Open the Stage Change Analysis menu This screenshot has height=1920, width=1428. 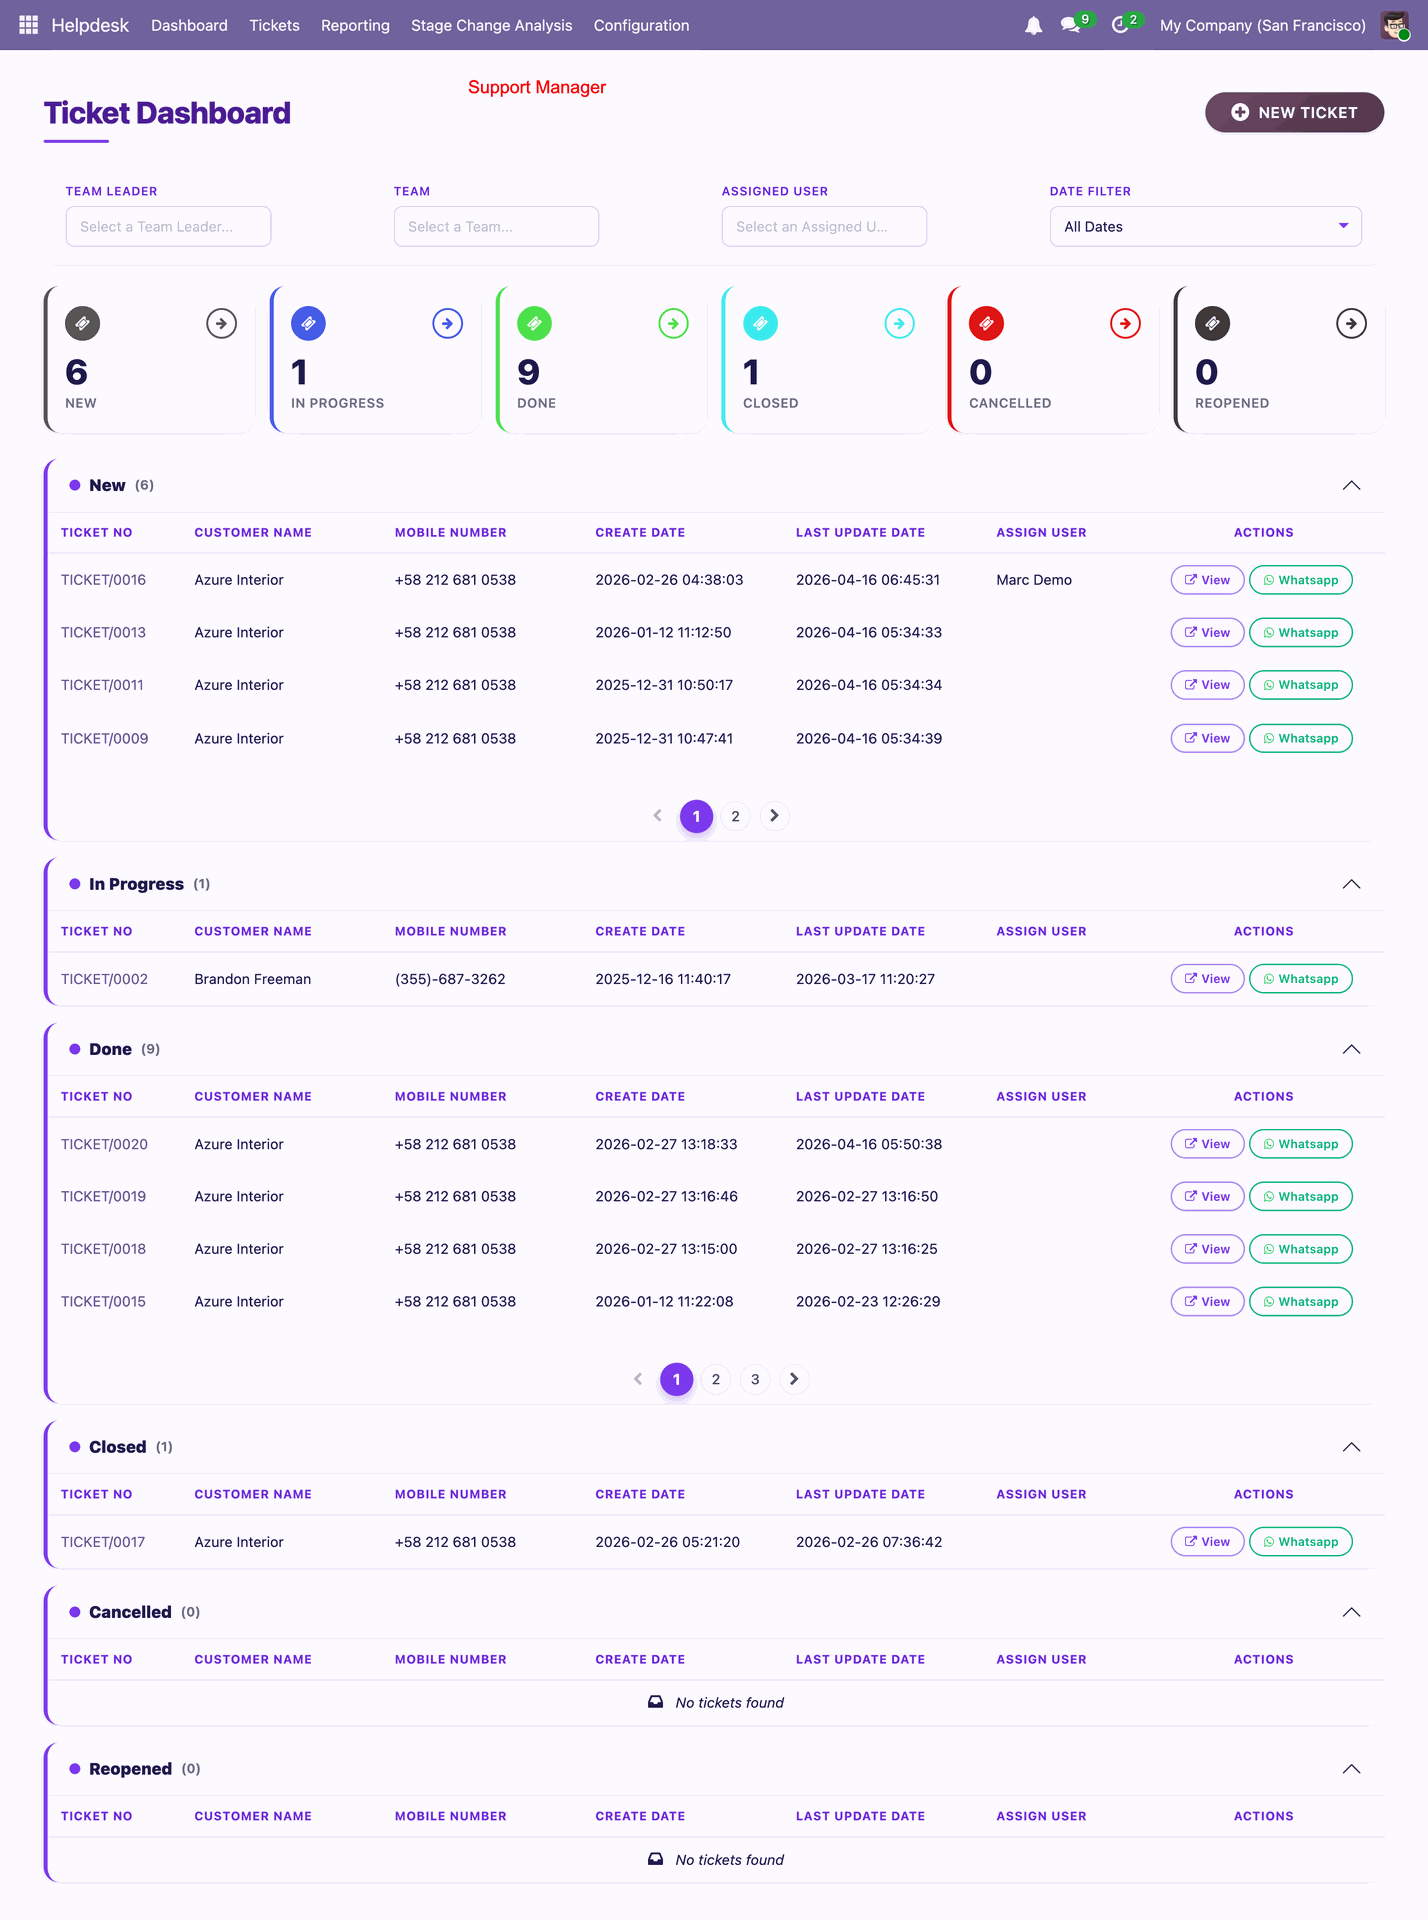(491, 25)
